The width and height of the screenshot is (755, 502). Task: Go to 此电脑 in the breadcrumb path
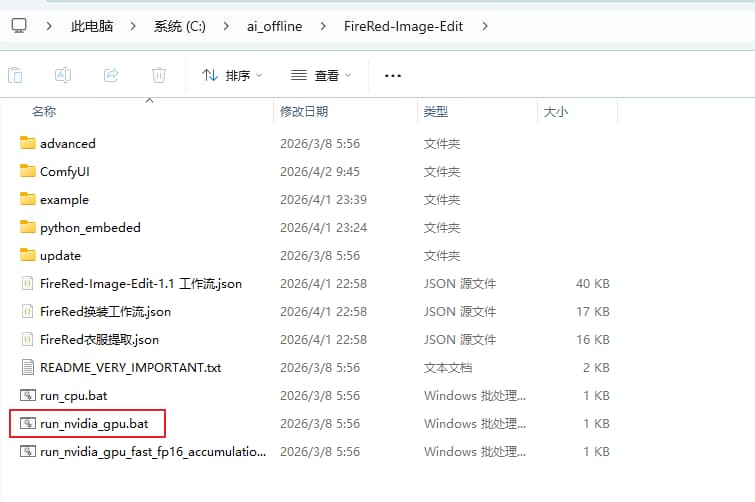point(91,27)
